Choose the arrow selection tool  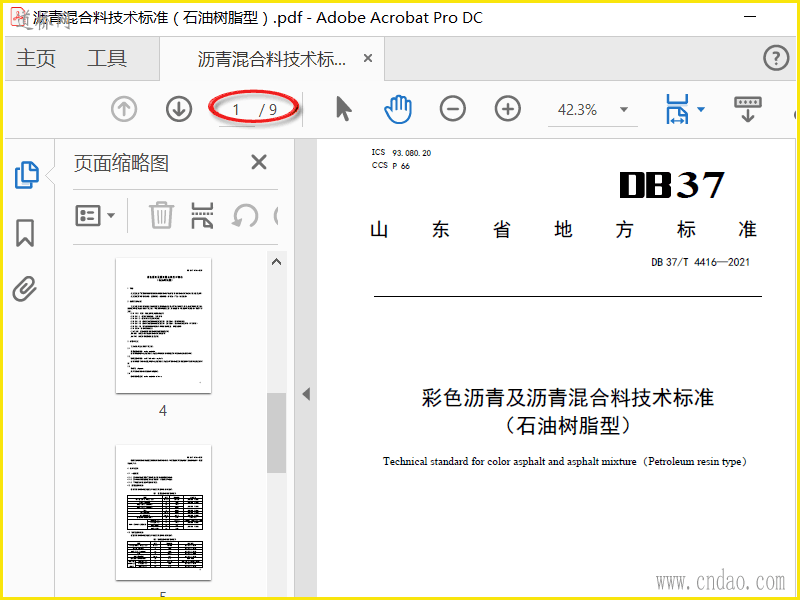point(344,109)
